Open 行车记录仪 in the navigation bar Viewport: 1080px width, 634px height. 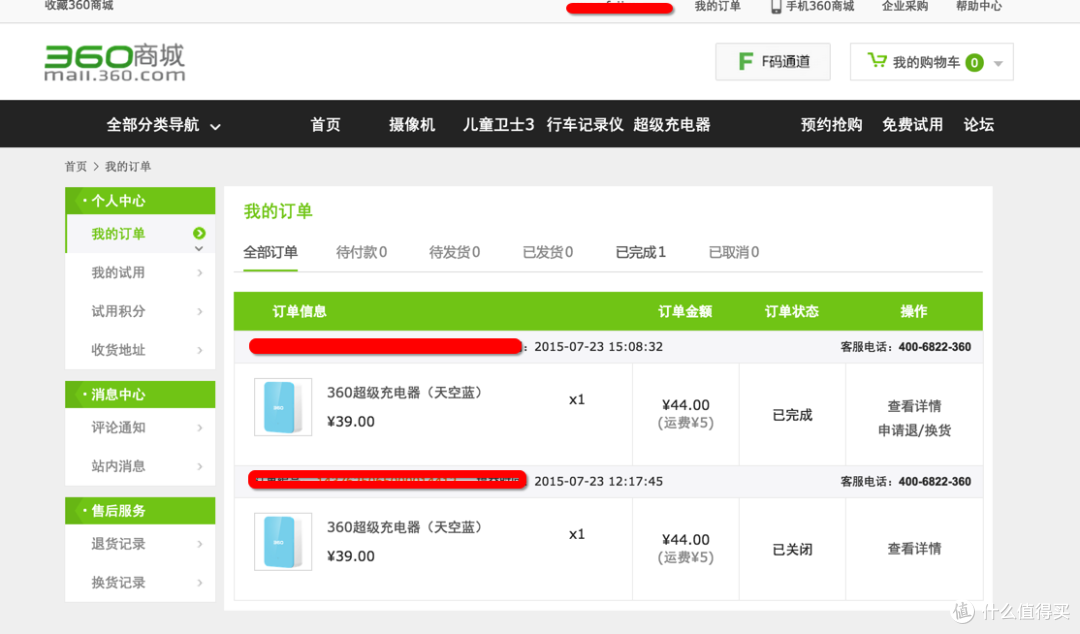[585, 125]
